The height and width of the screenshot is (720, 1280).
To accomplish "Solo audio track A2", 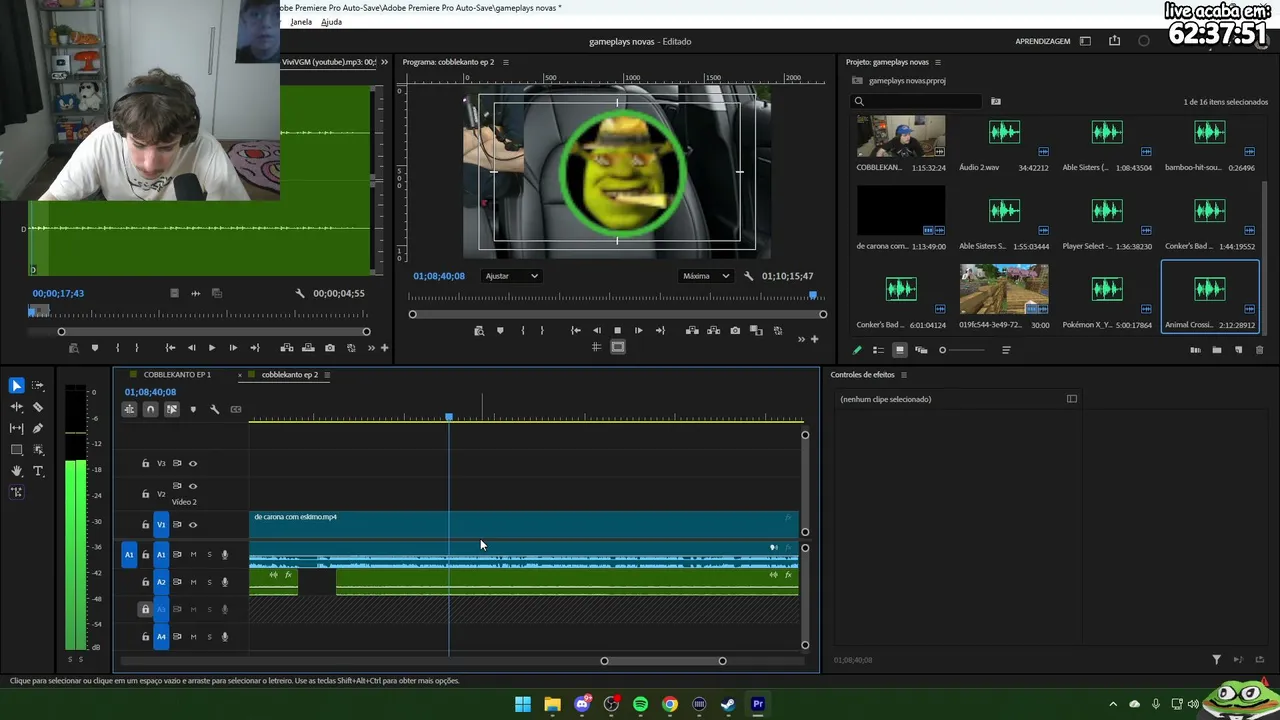I will click(209, 582).
